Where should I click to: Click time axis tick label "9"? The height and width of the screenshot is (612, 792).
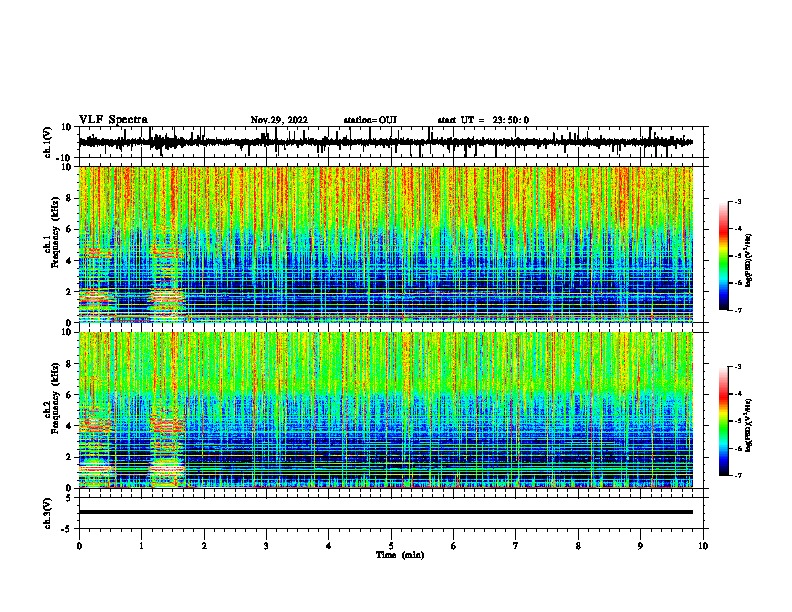pyautogui.click(x=640, y=546)
